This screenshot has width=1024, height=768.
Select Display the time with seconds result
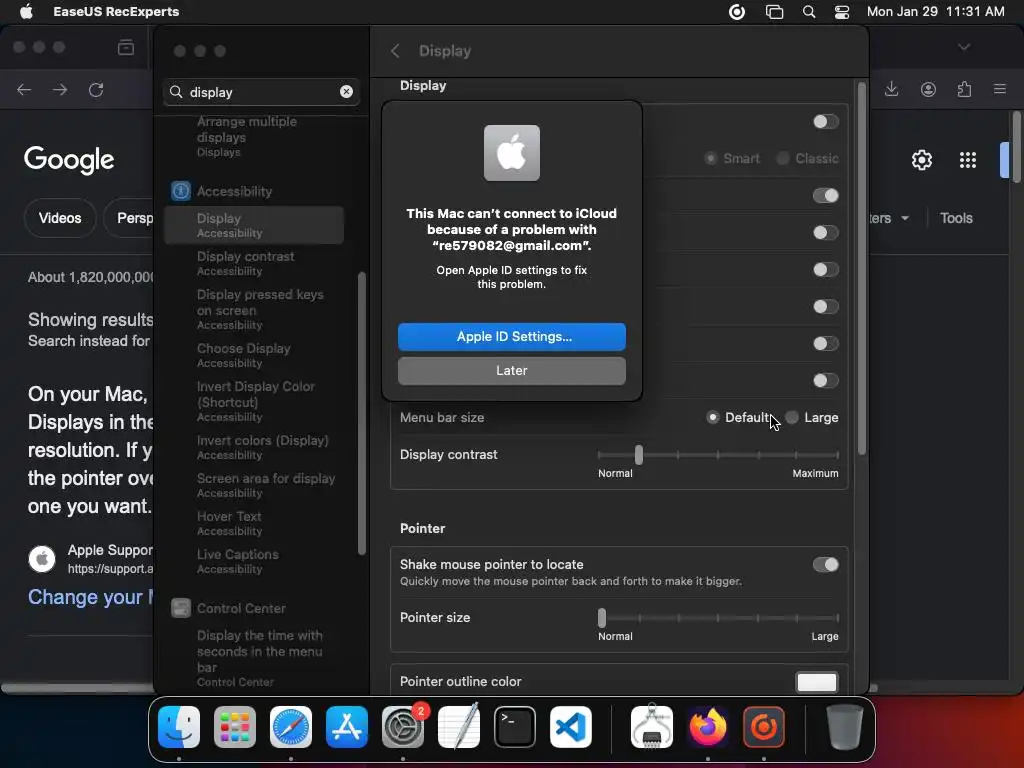255,658
